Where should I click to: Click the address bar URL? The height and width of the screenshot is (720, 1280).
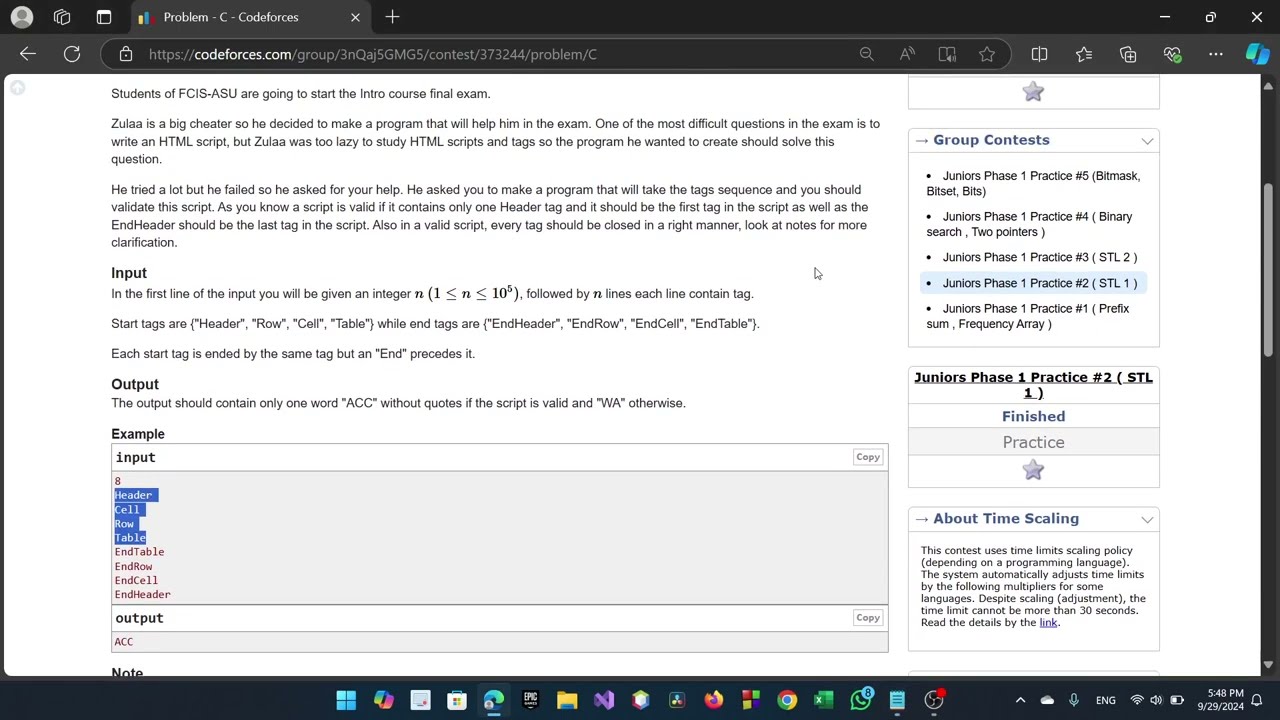point(372,54)
